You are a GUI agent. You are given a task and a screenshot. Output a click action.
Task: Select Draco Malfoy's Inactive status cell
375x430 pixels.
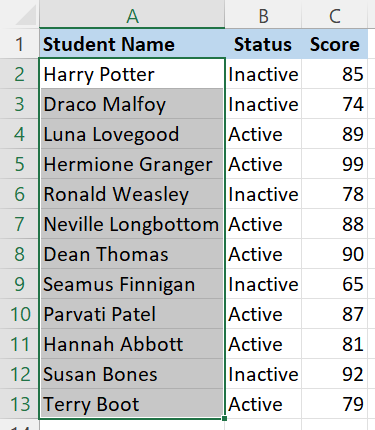coord(263,104)
